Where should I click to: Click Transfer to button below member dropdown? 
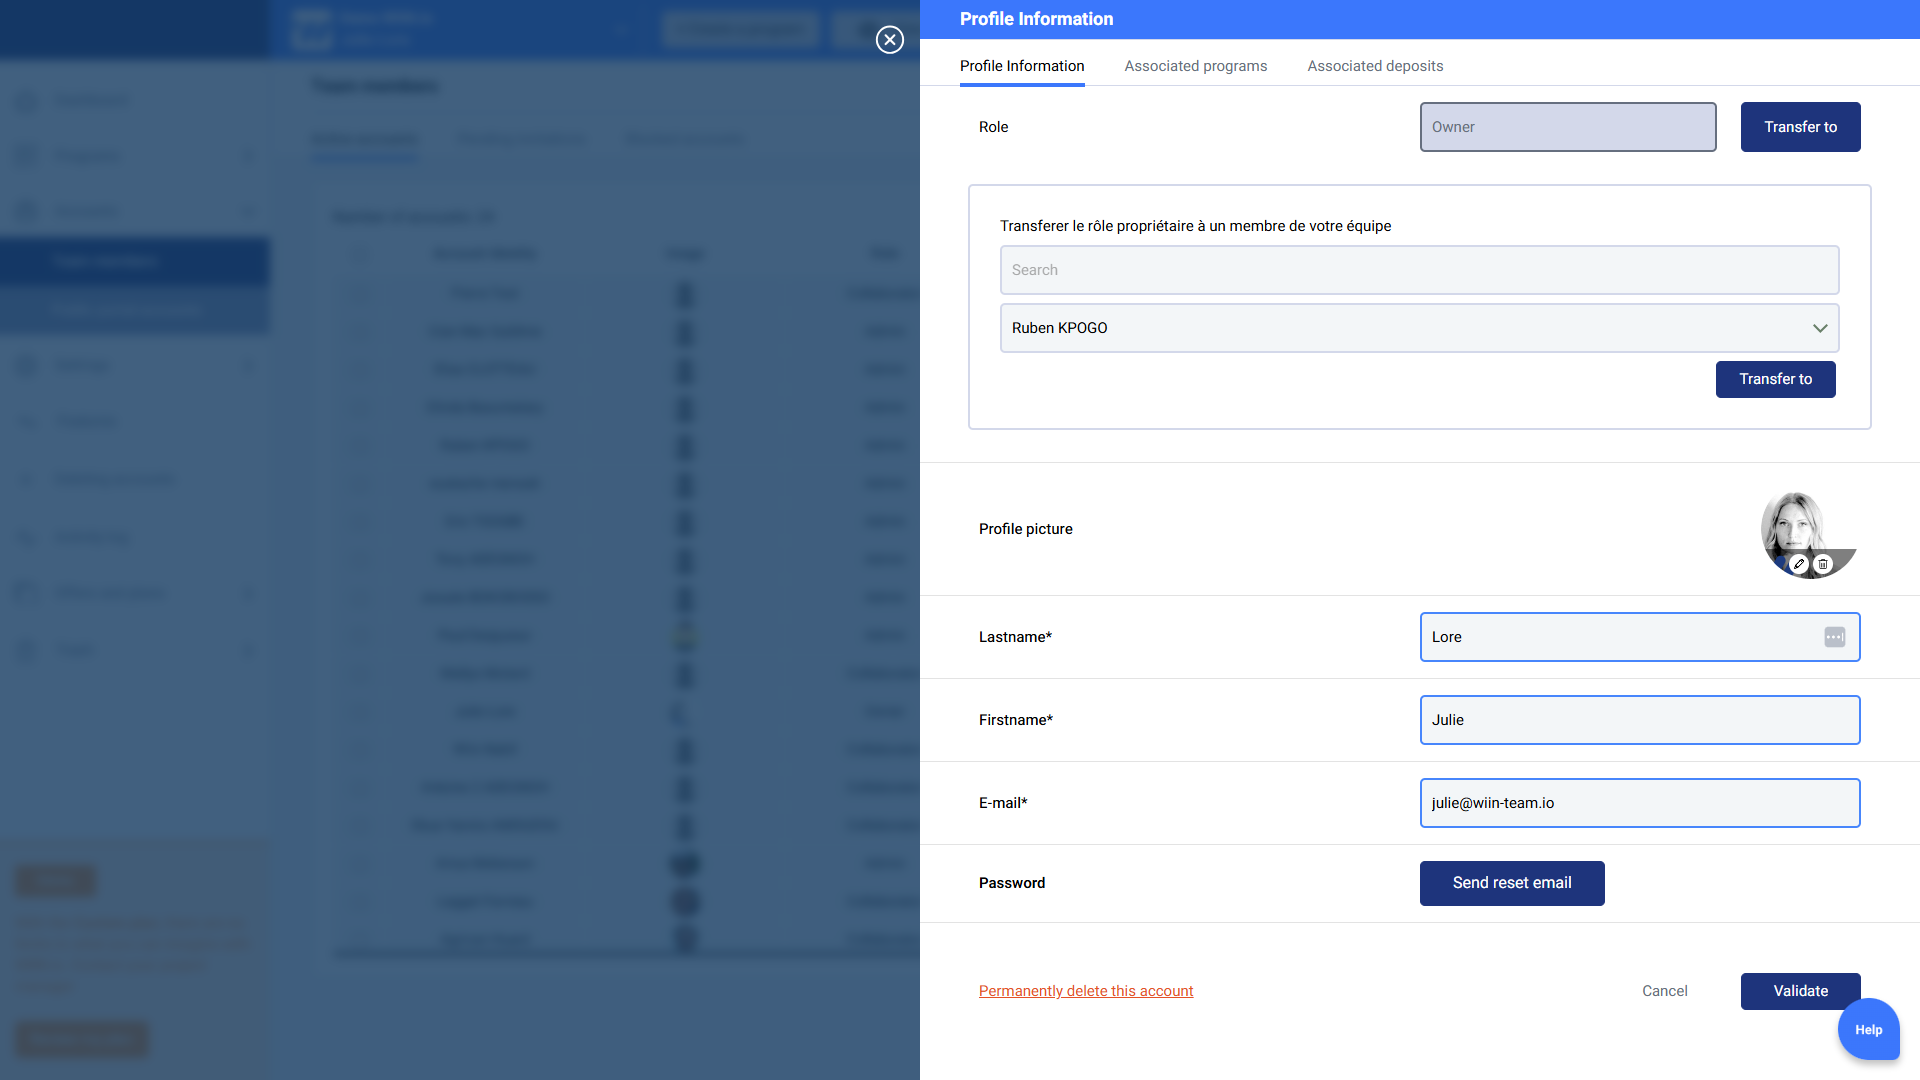[1775, 379]
